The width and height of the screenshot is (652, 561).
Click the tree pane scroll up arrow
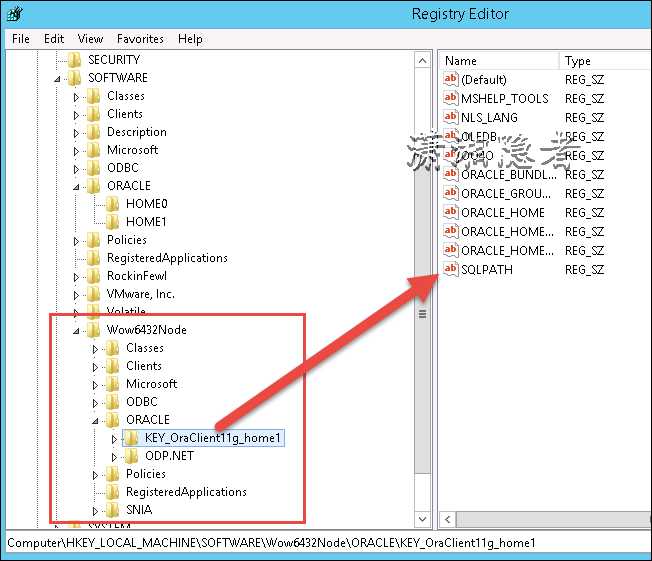422,61
